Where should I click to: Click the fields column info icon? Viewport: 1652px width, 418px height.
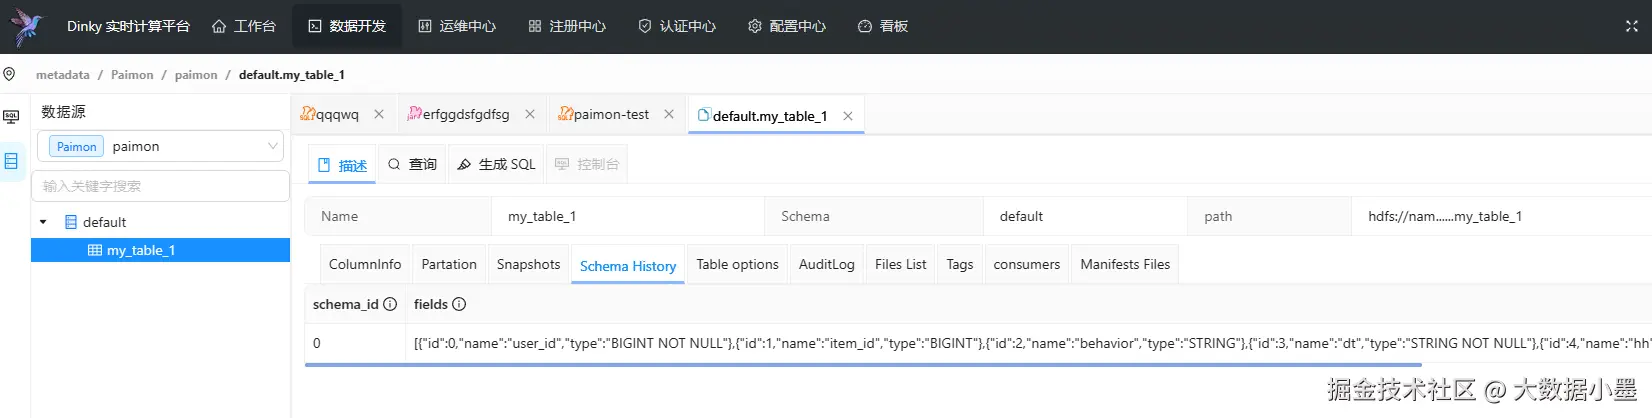459,305
